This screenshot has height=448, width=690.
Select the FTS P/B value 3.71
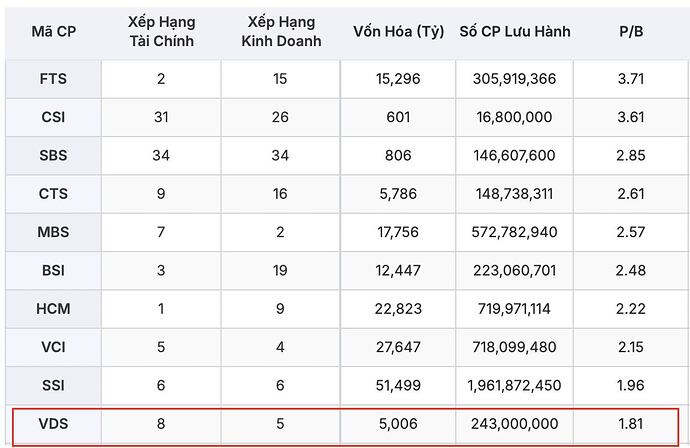coord(631,79)
